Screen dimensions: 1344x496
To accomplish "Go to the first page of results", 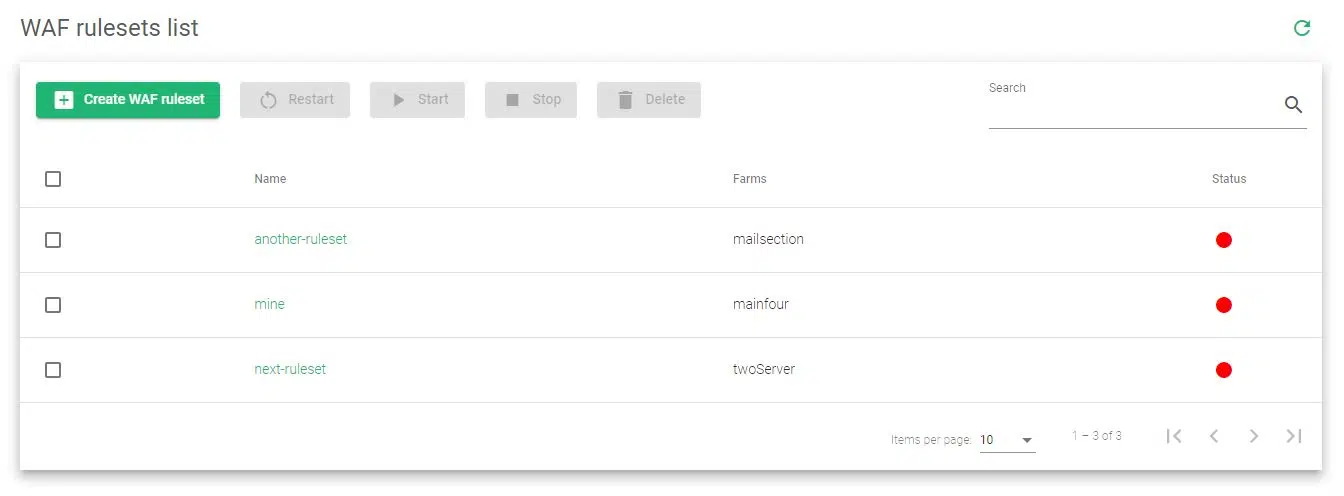I will [1175, 436].
